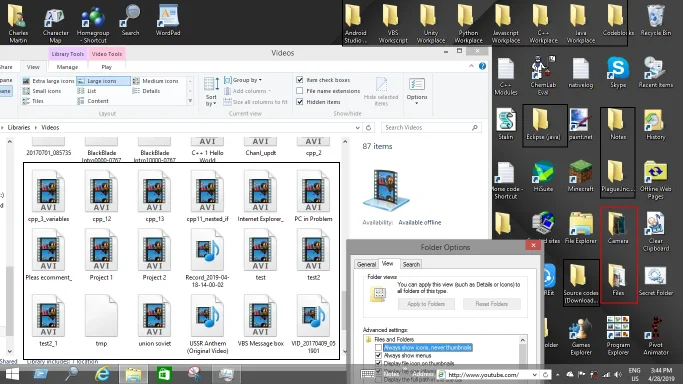683x384 pixels.
Task: Click Reset Folders button
Action: click(492, 304)
